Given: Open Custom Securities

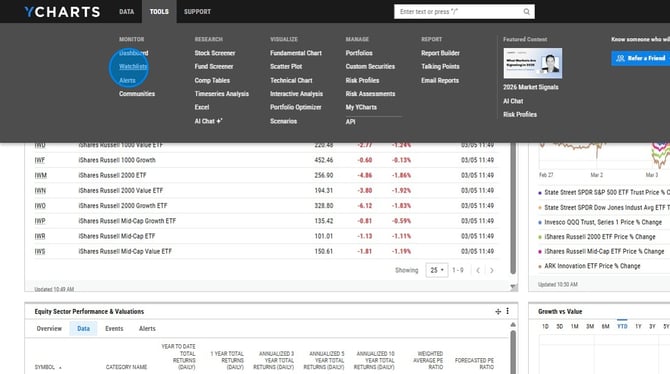Looking at the screenshot, I should 370,67.
